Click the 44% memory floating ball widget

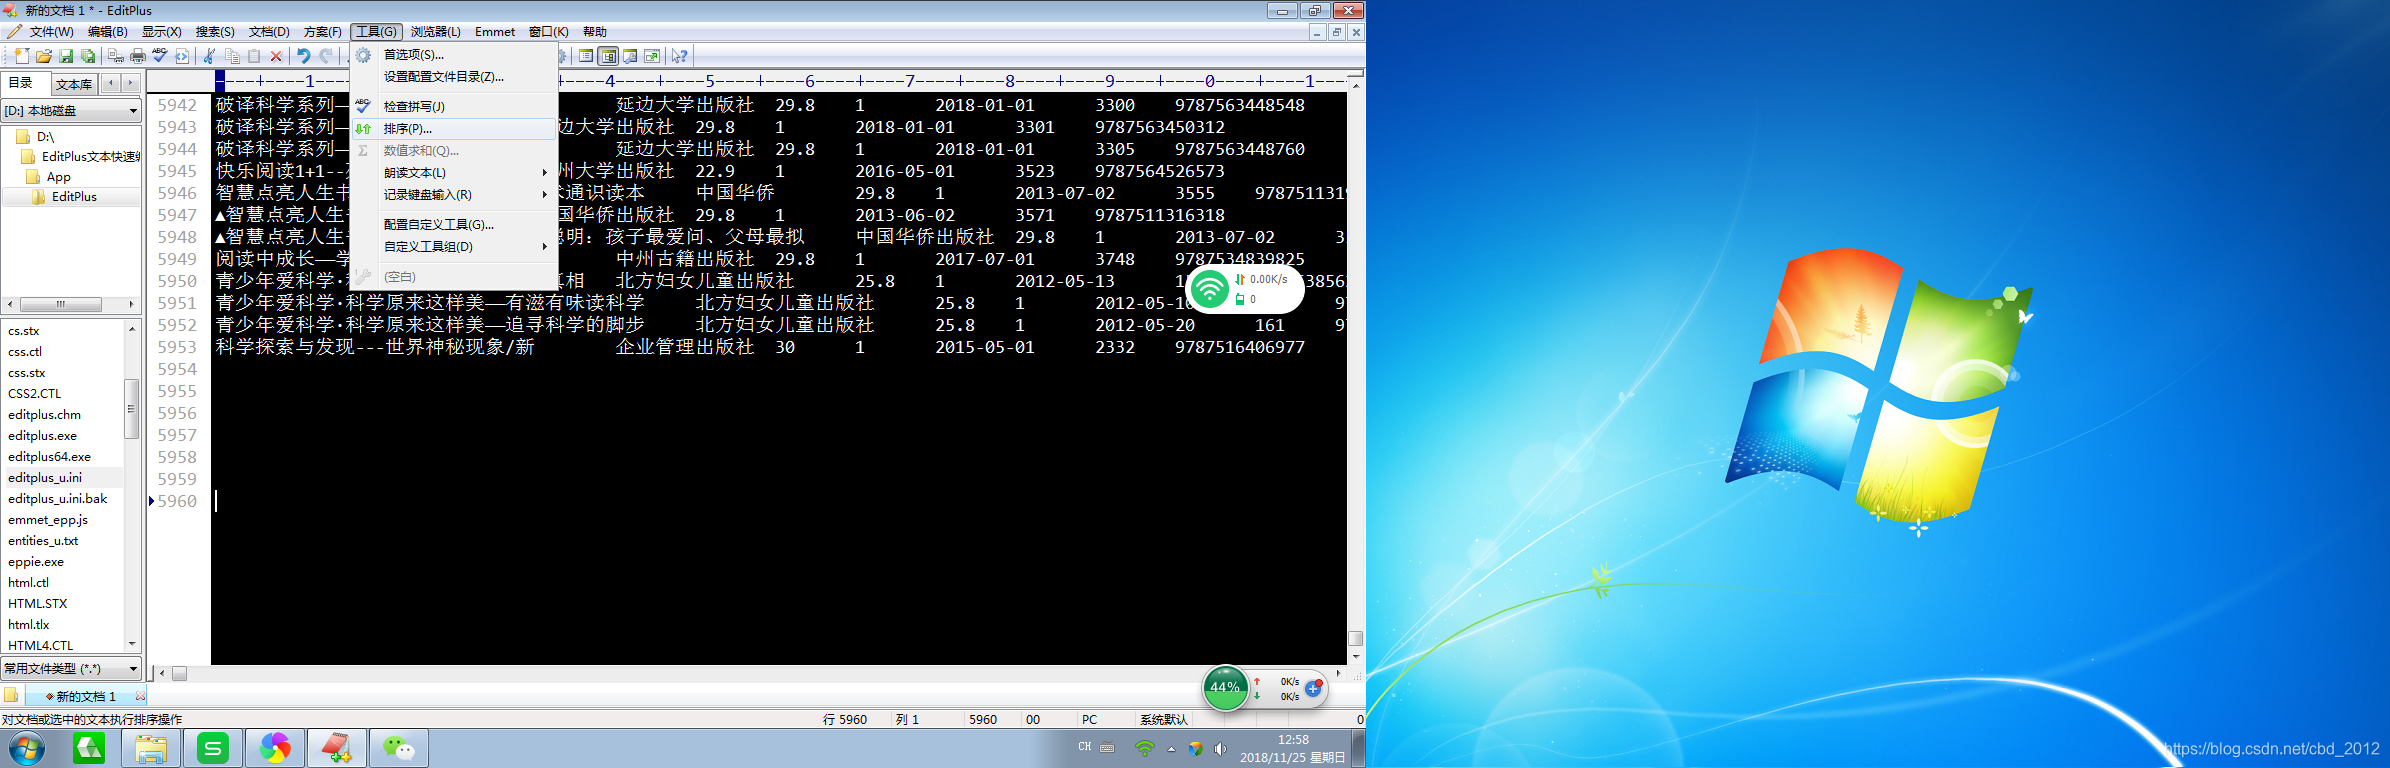(1225, 688)
